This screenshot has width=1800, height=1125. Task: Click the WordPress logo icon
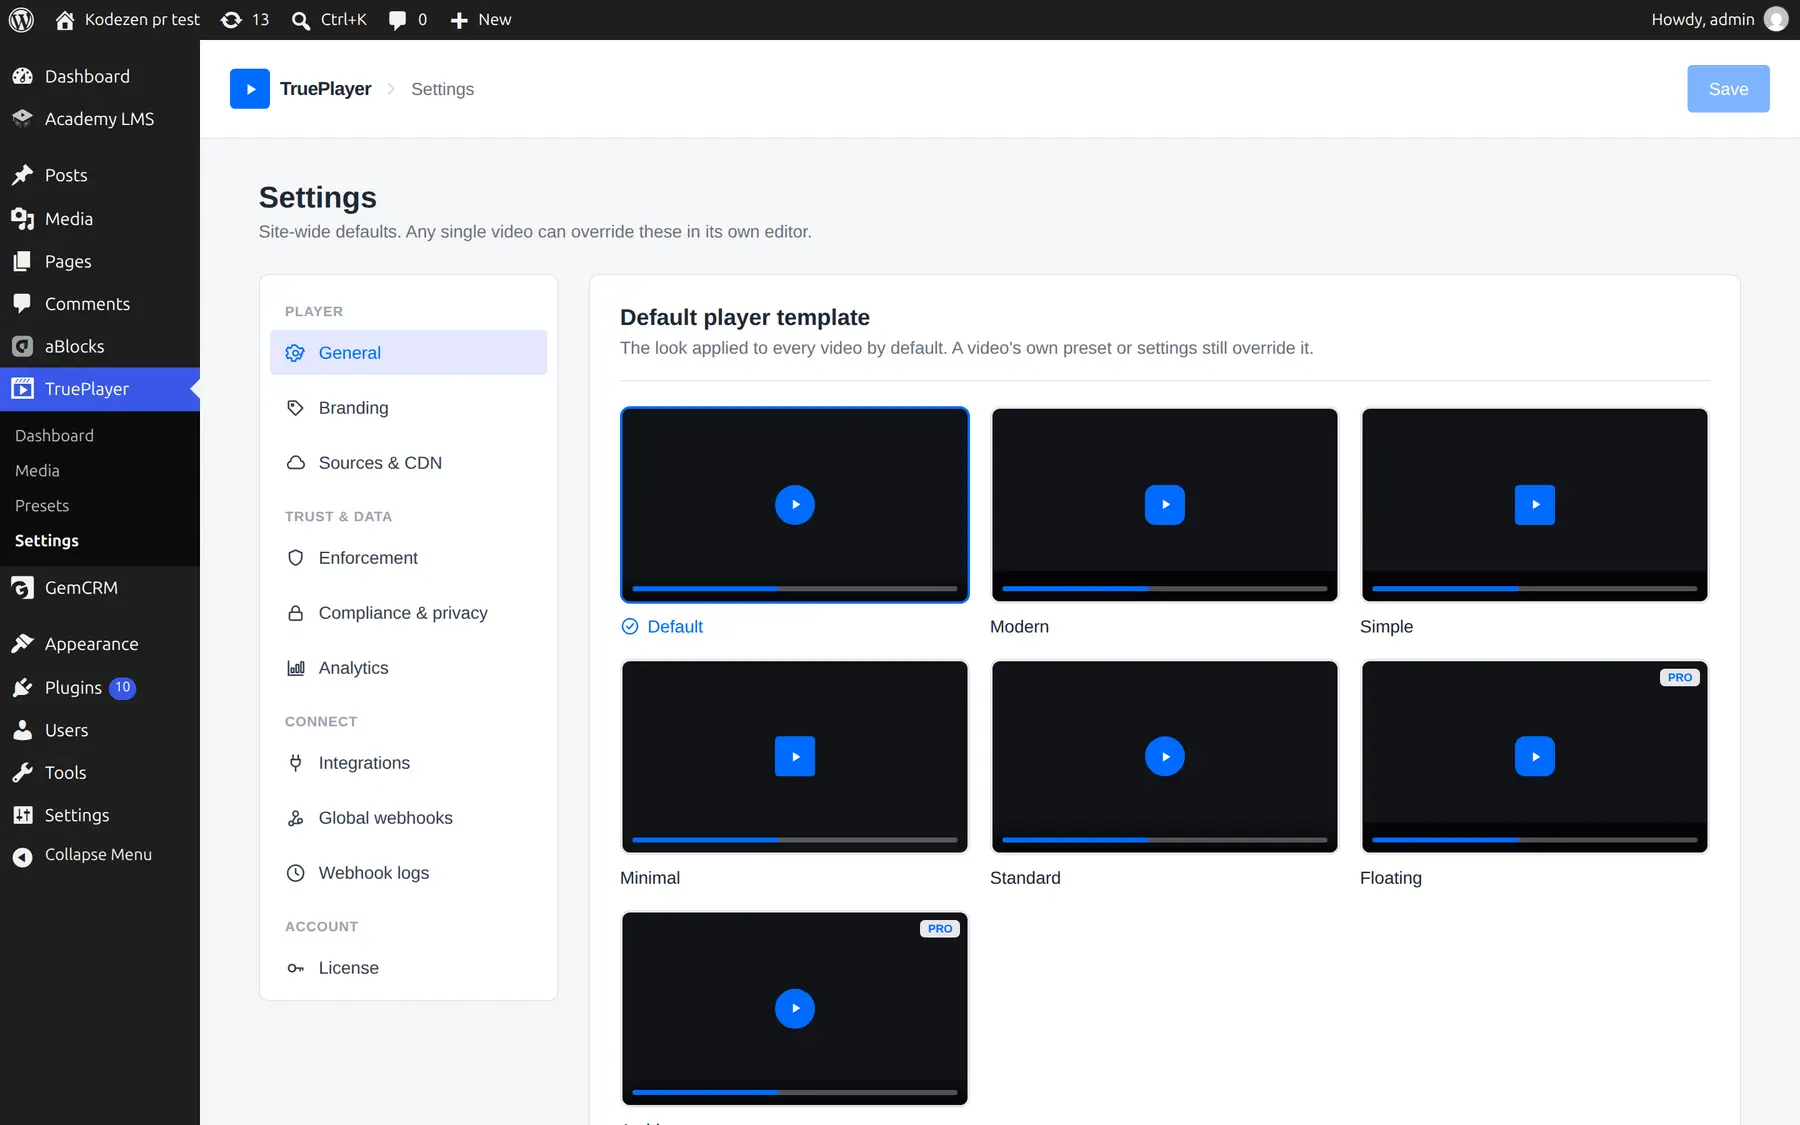pyautogui.click(x=21, y=20)
